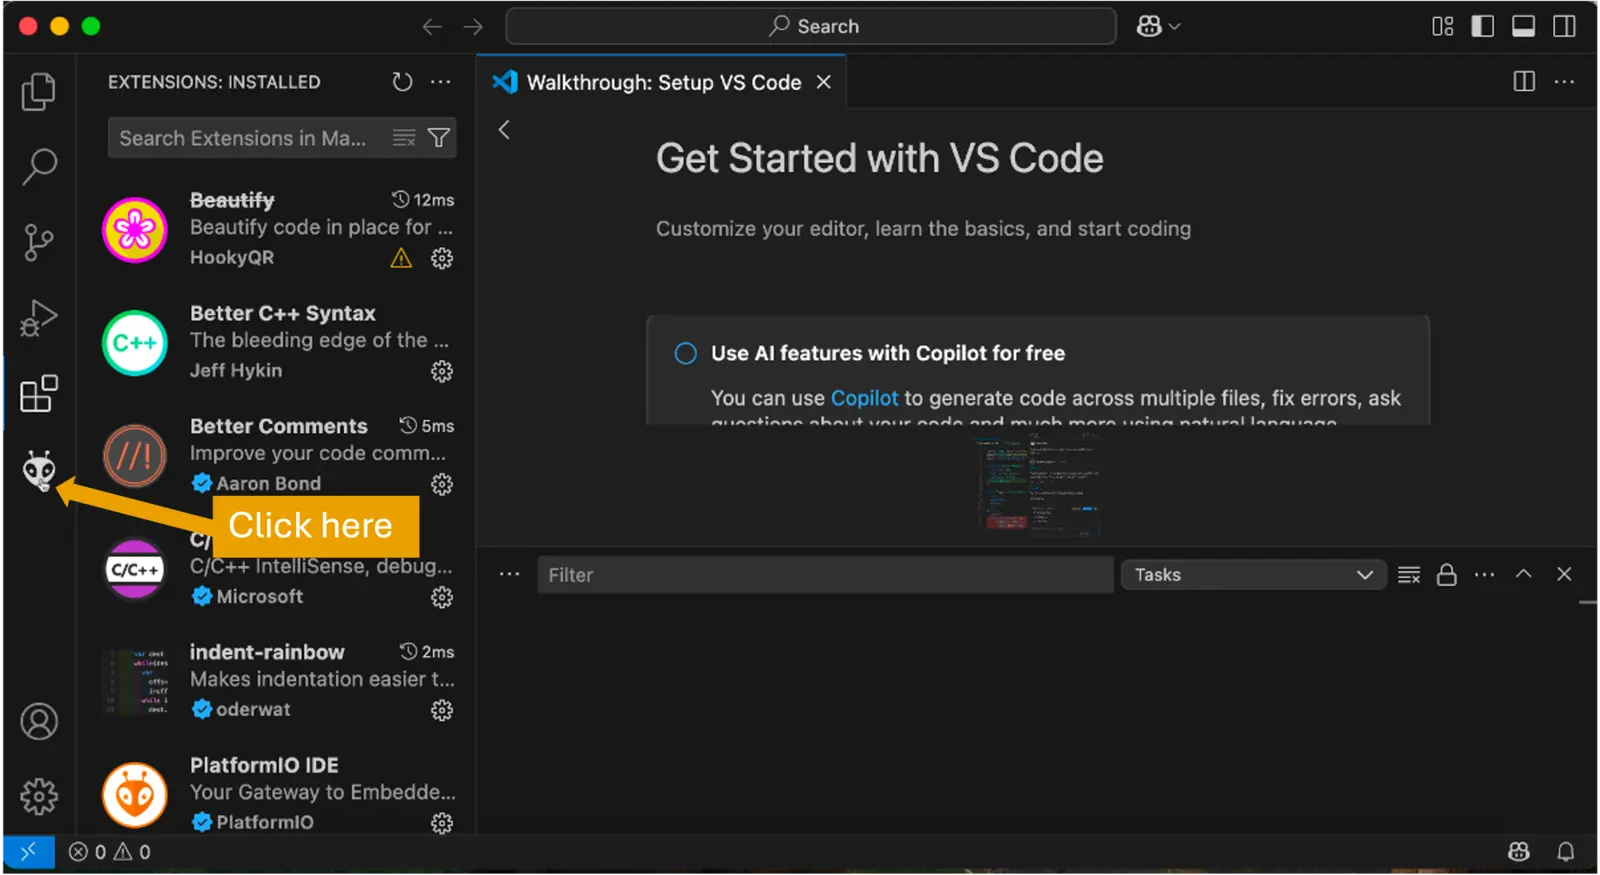Click the HookyQR publisher name
Image resolution: width=1600 pixels, height=875 pixels.
point(232,258)
